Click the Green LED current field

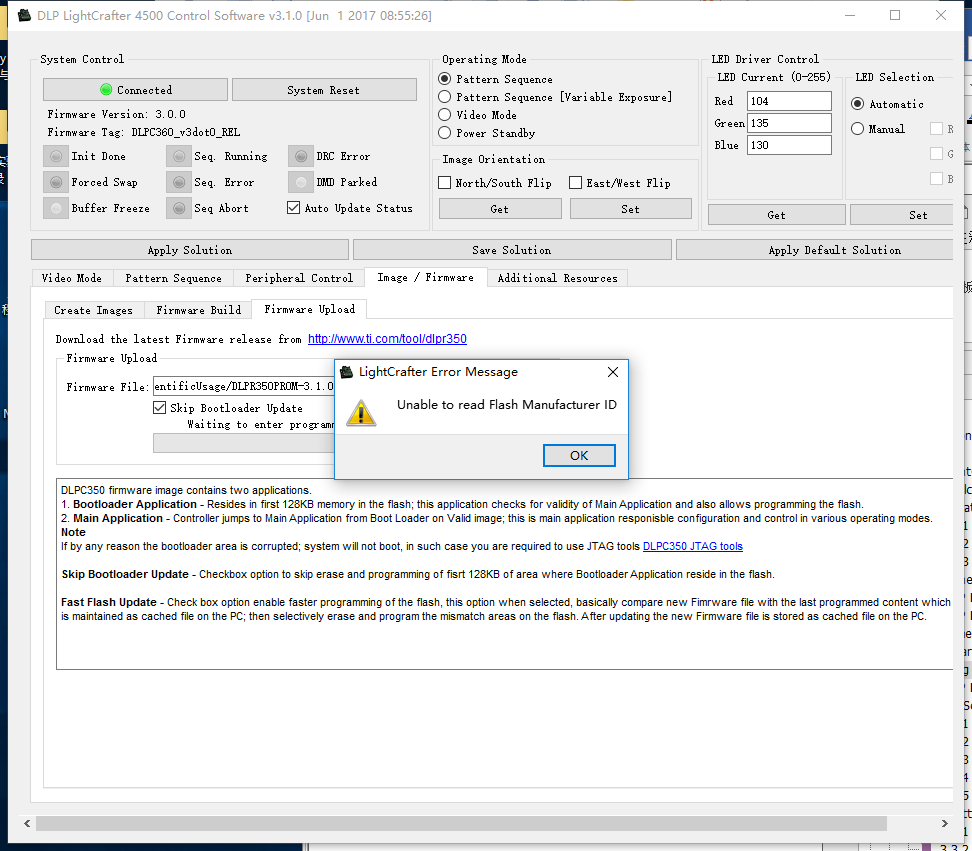[x=789, y=123]
